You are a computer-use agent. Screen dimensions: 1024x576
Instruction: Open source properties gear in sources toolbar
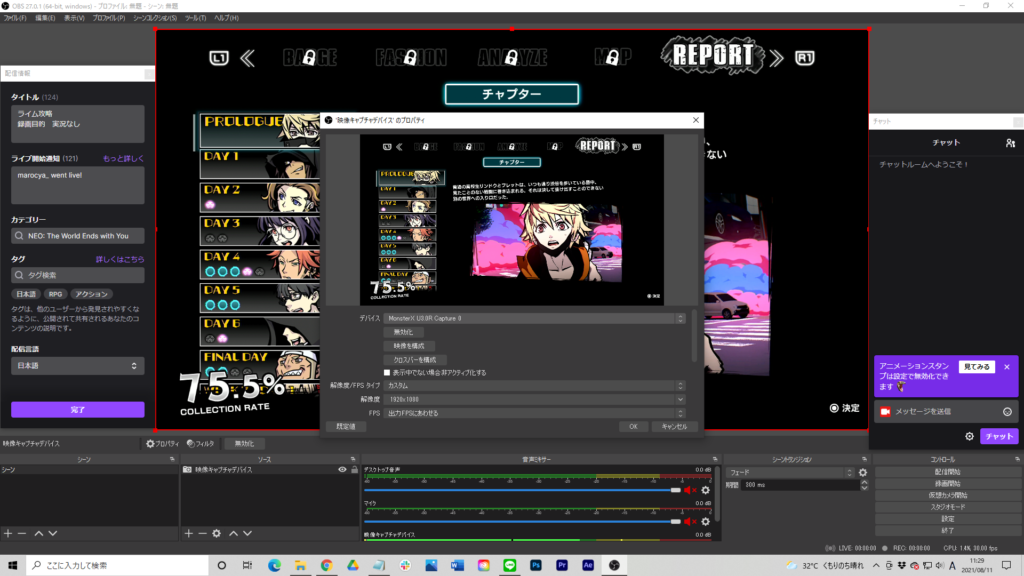(x=217, y=534)
